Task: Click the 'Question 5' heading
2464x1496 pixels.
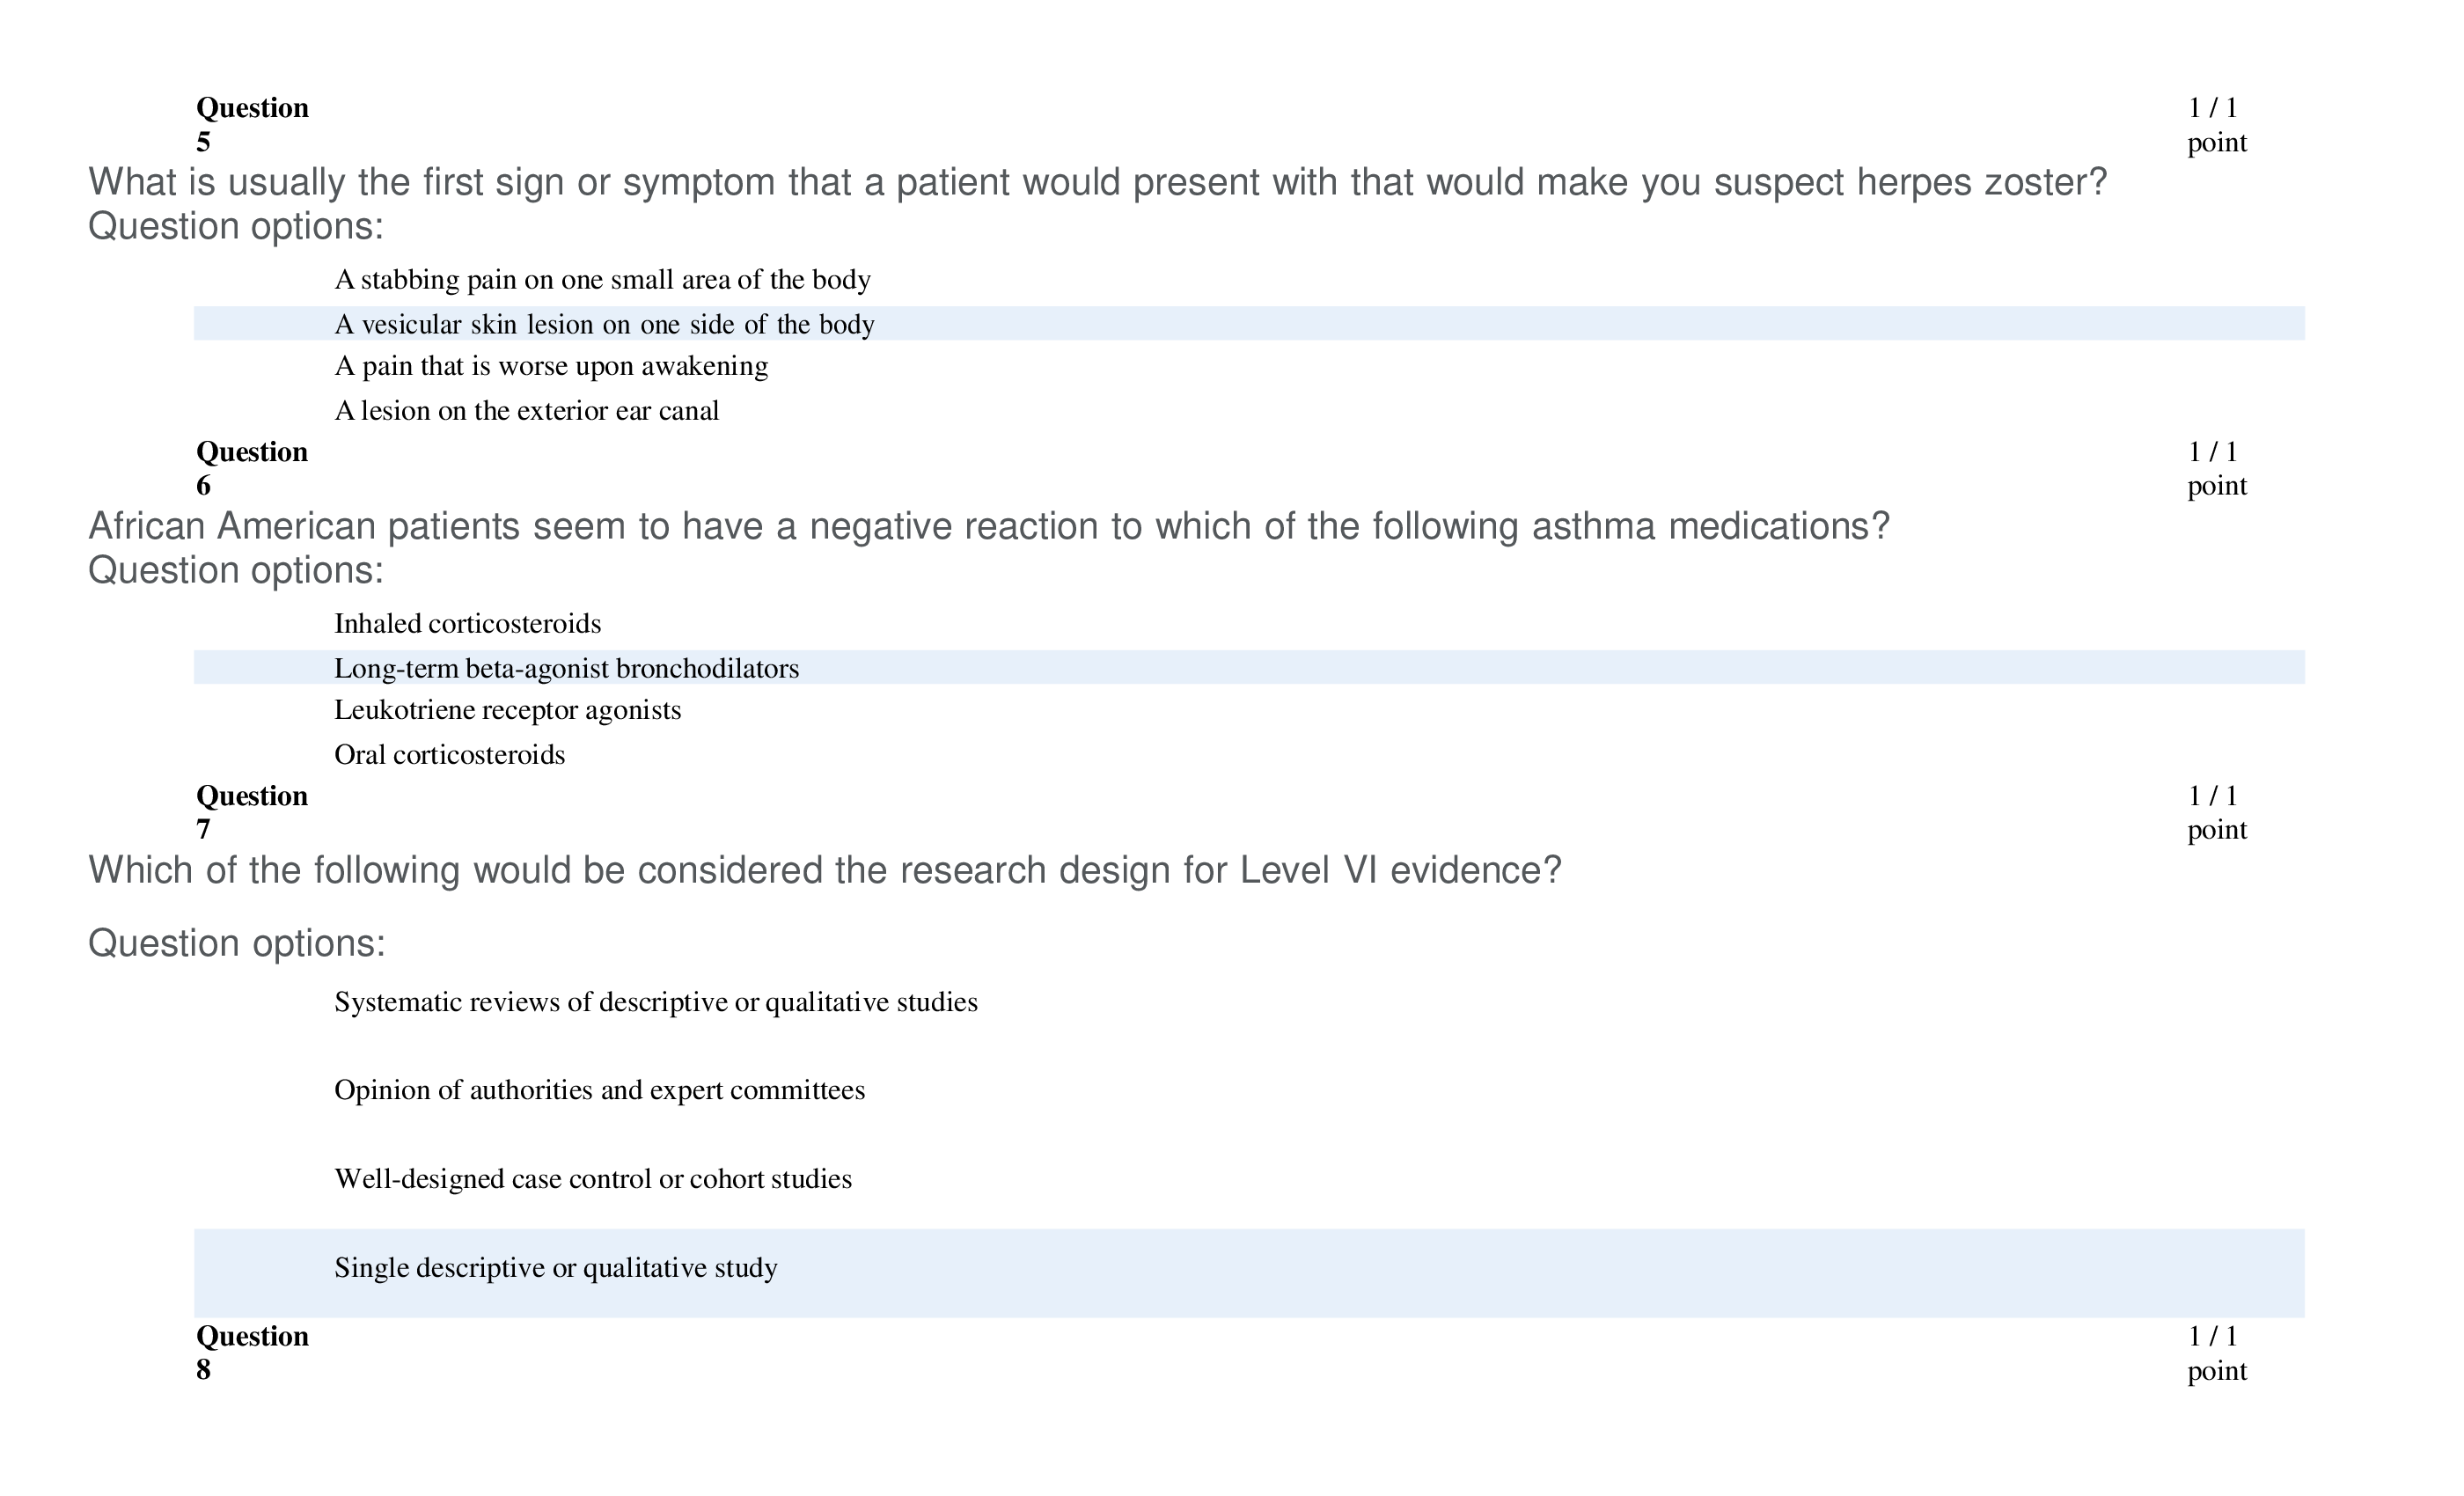Action: point(252,124)
